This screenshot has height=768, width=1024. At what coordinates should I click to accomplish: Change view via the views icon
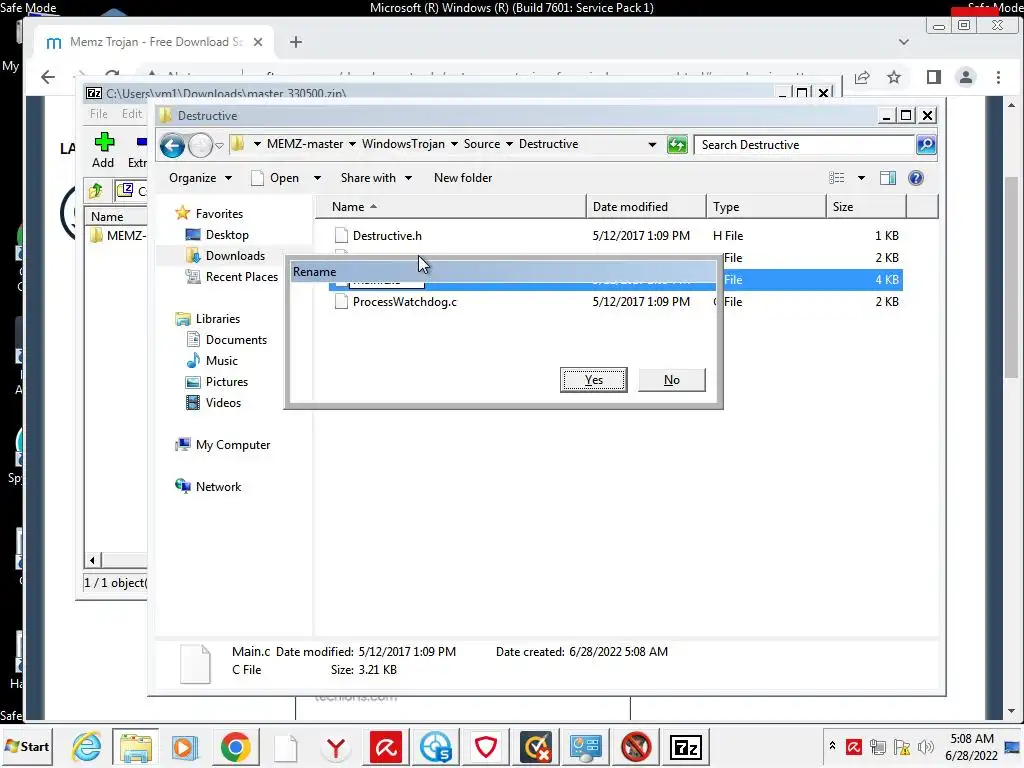coord(837,178)
